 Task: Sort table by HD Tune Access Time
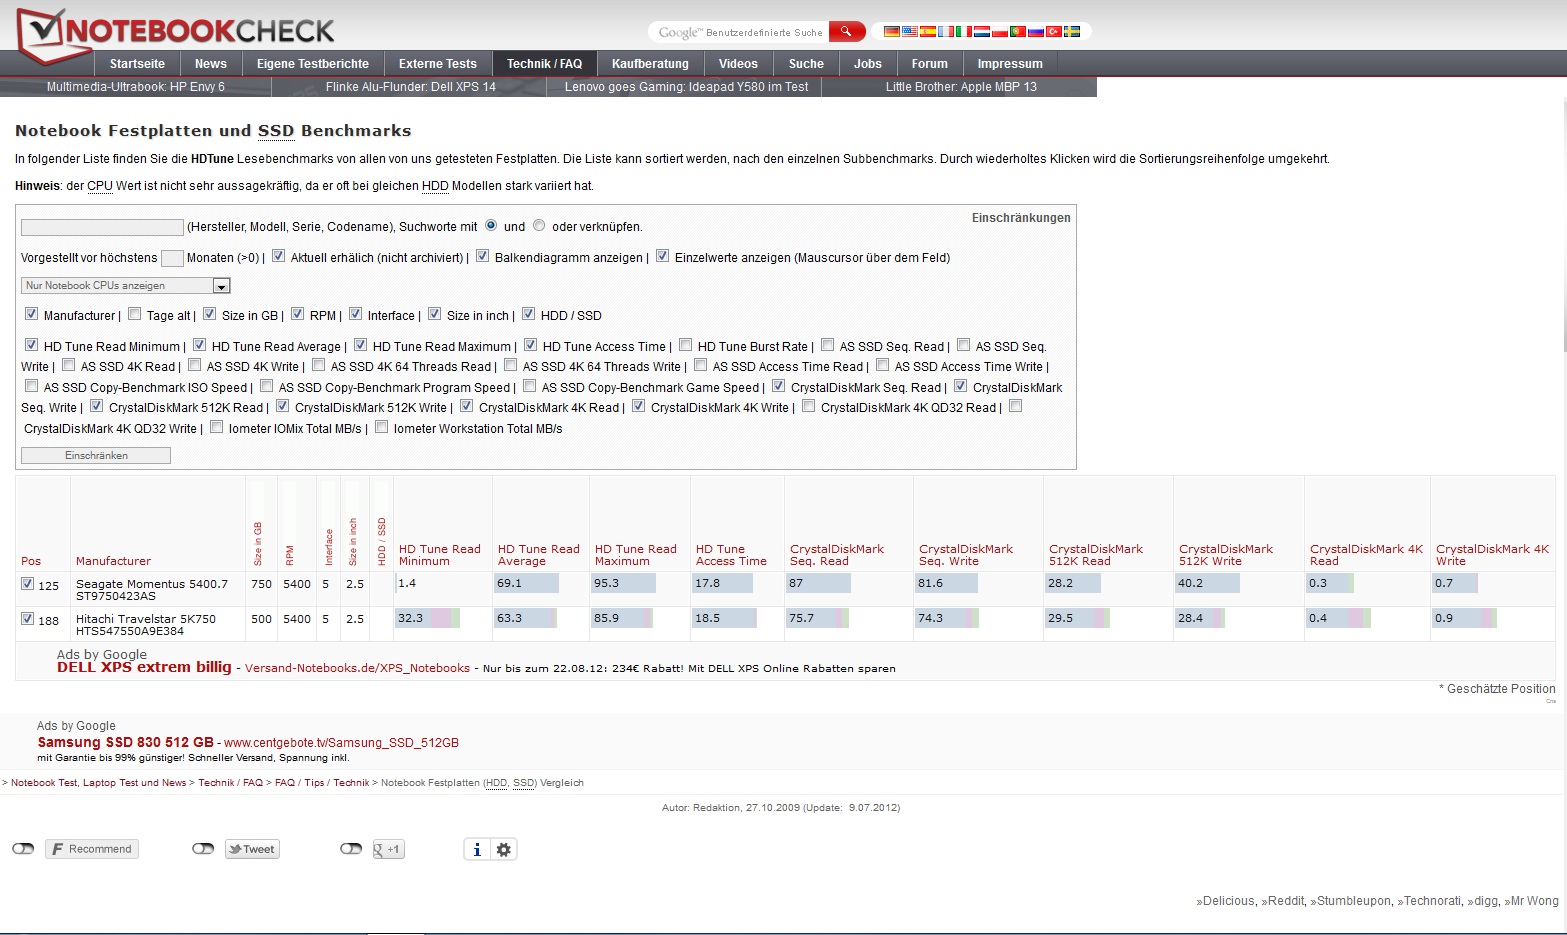coord(731,555)
